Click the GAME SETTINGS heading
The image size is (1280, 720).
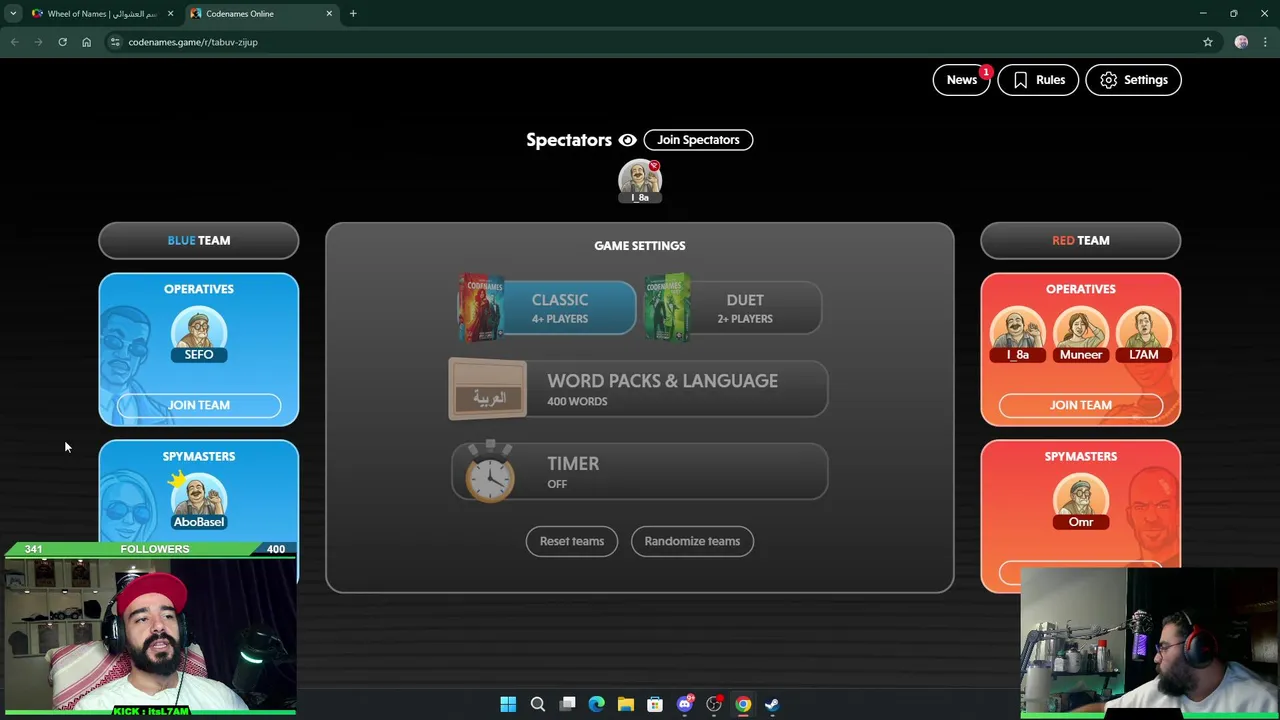coord(640,245)
